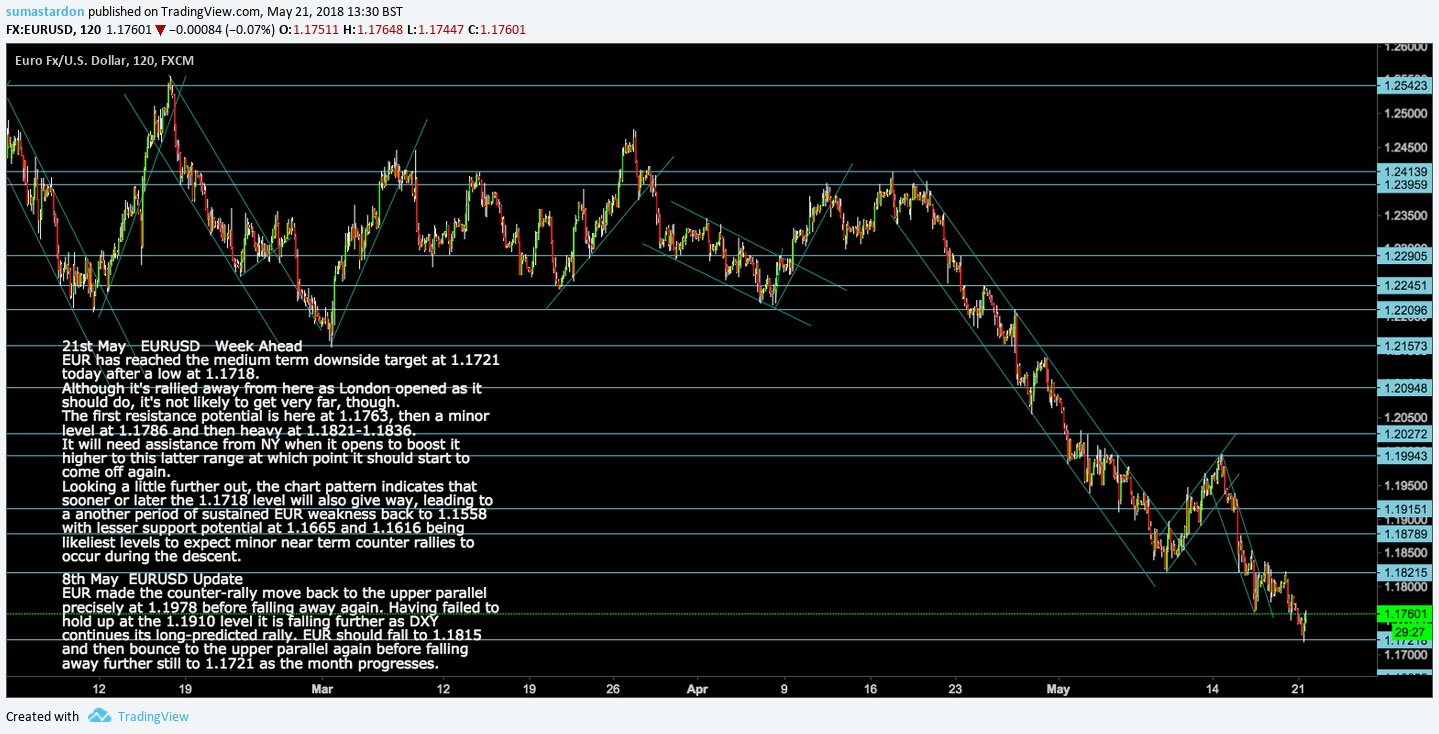
Task: Click the open value O:1.17511
Action: (307, 30)
